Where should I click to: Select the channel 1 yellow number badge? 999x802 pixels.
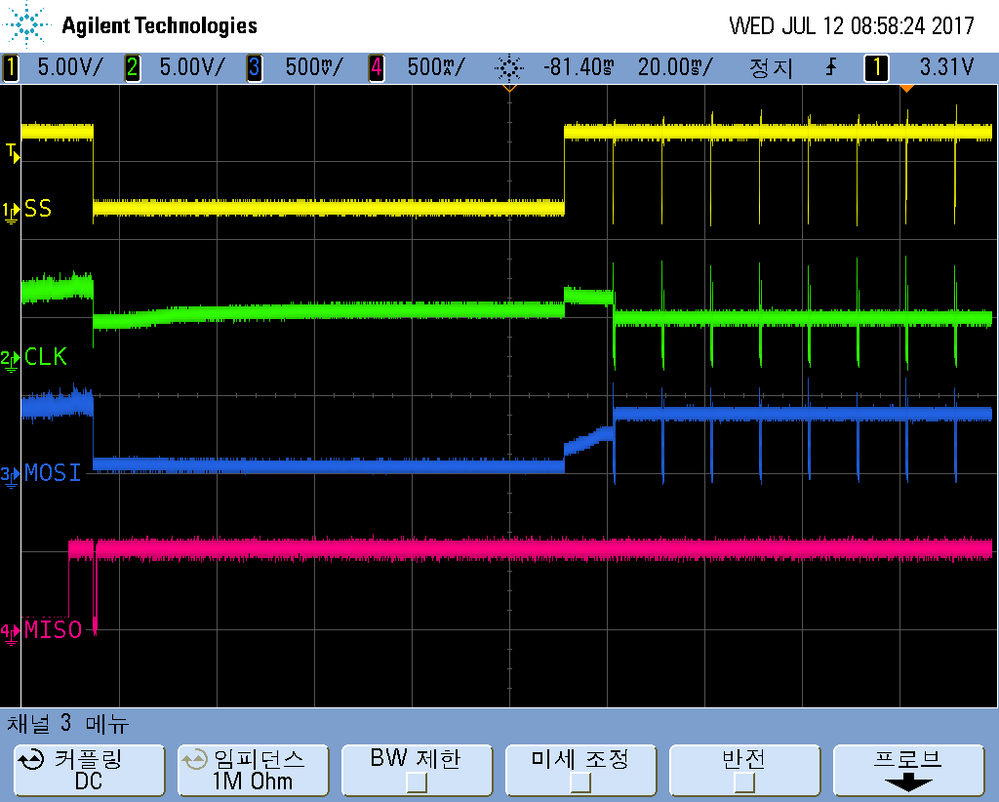(10, 68)
